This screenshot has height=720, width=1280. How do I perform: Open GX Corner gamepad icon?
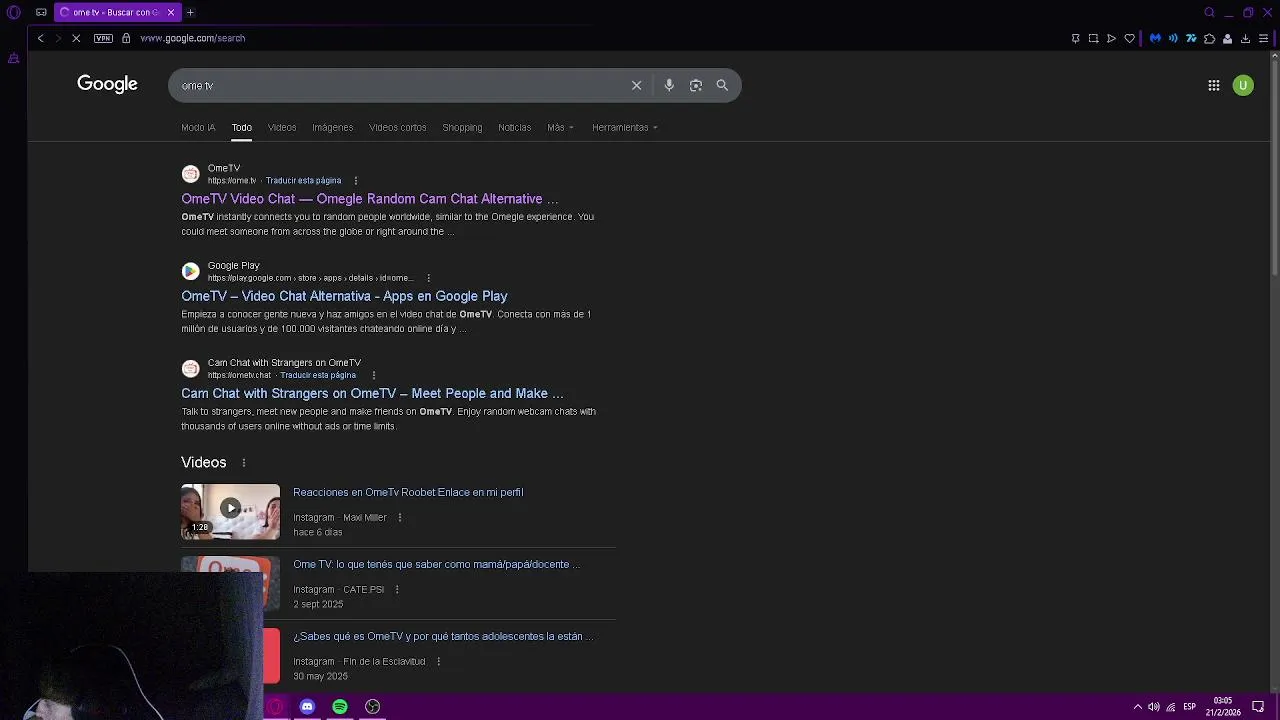(x=41, y=12)
